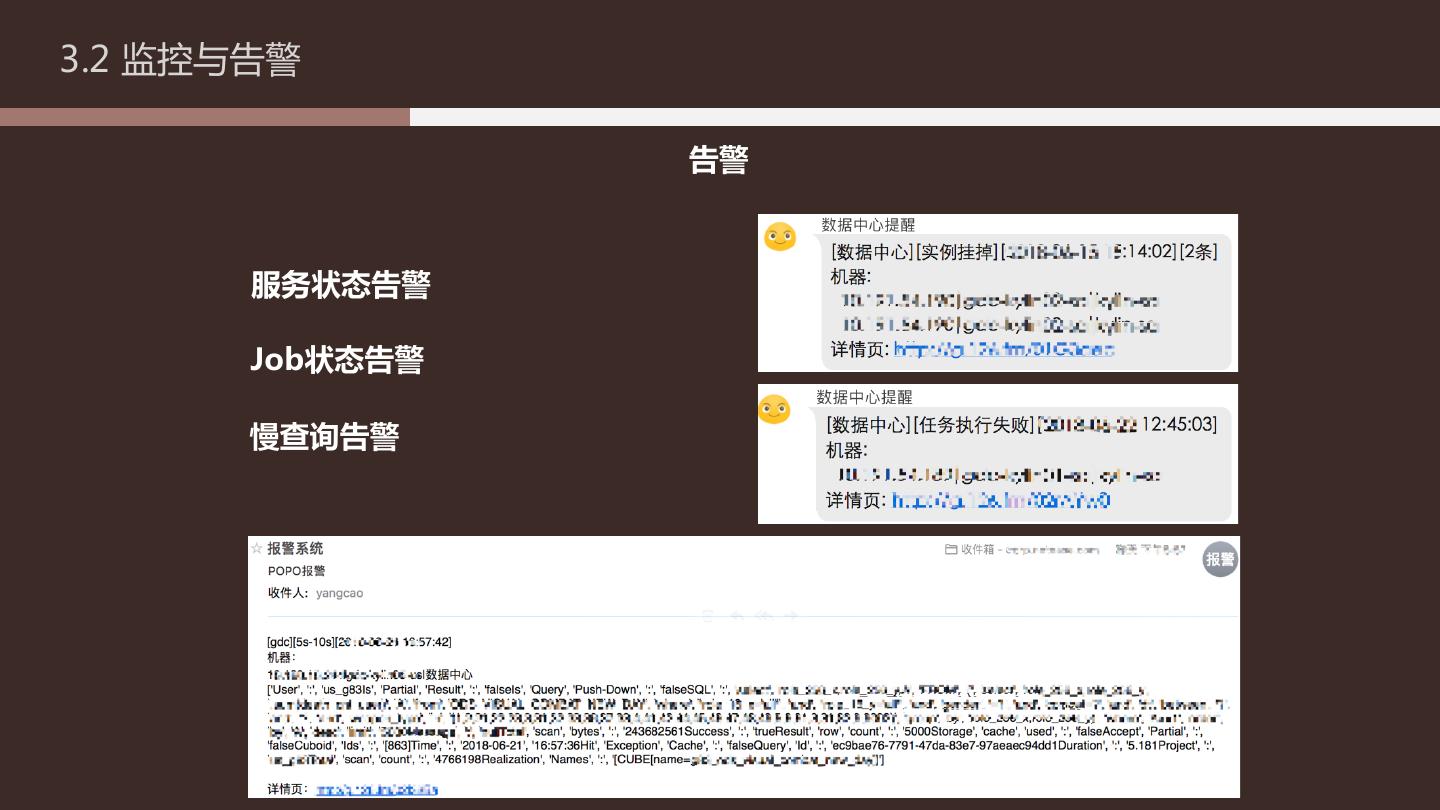Click the recipient name yangcao

[x=339, y=593]
